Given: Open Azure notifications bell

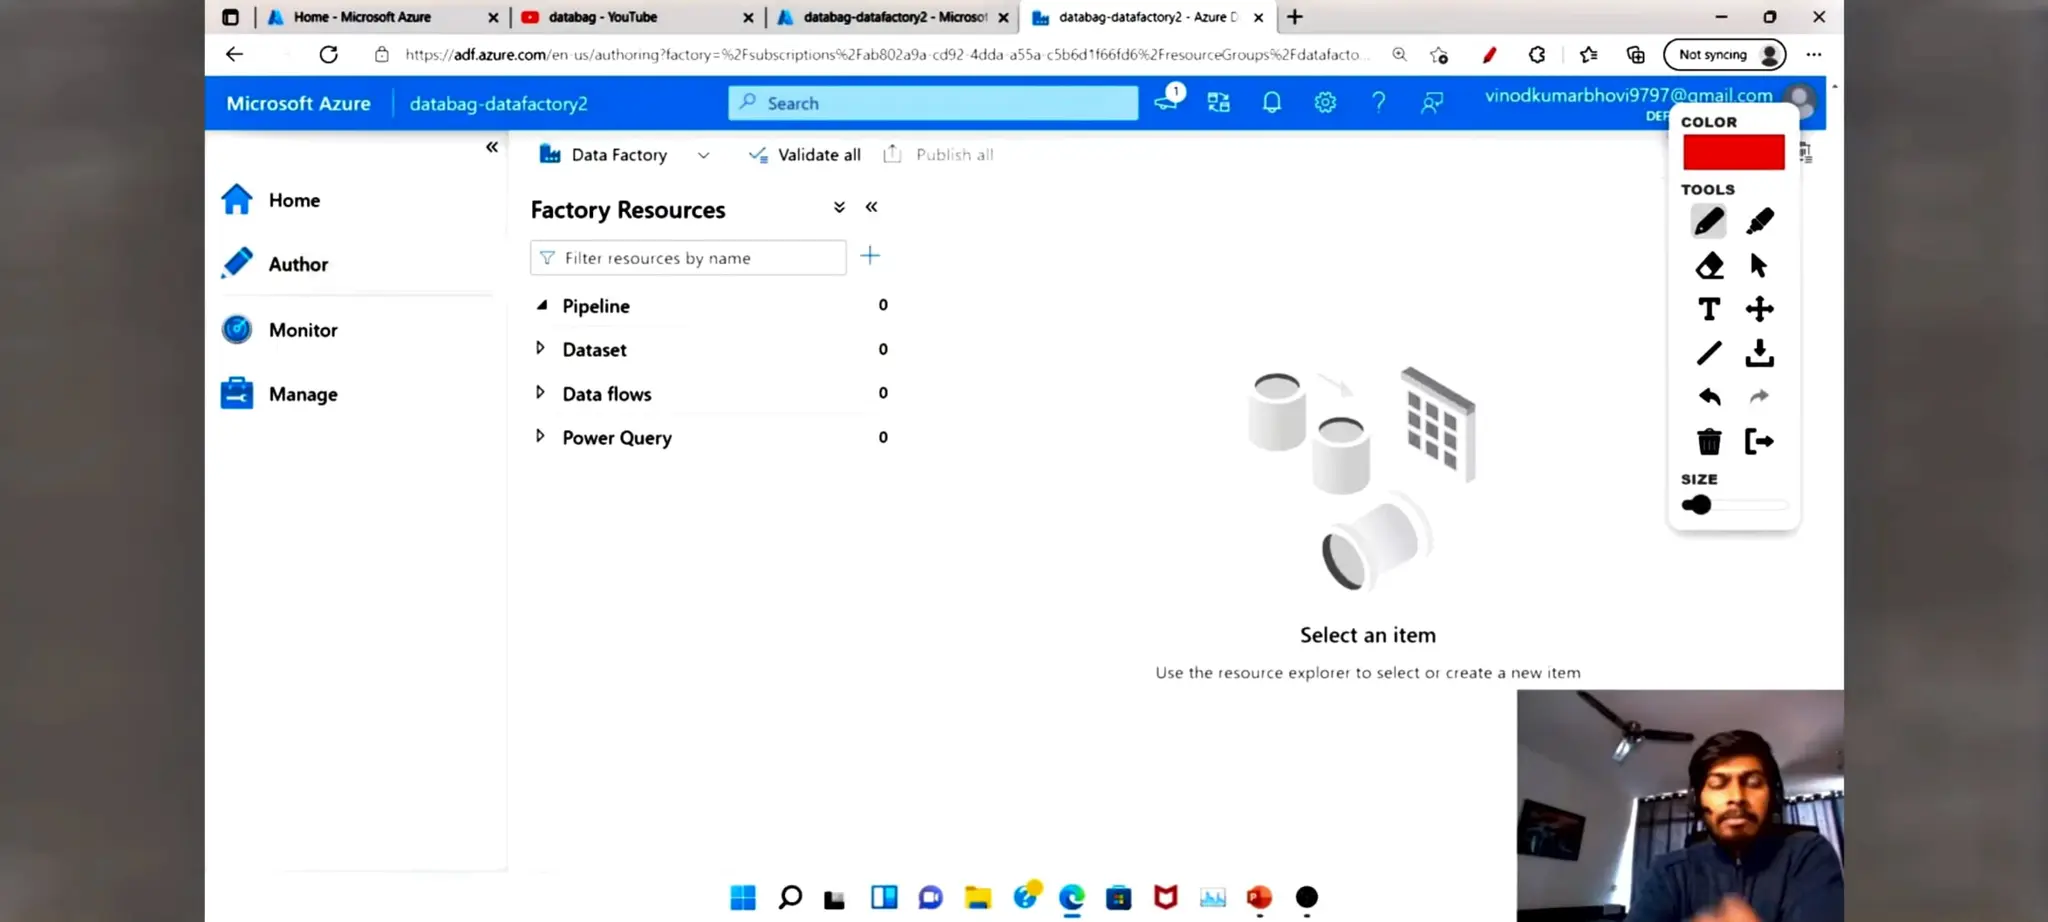Looking at the screenshot, I should point(1271,103).
